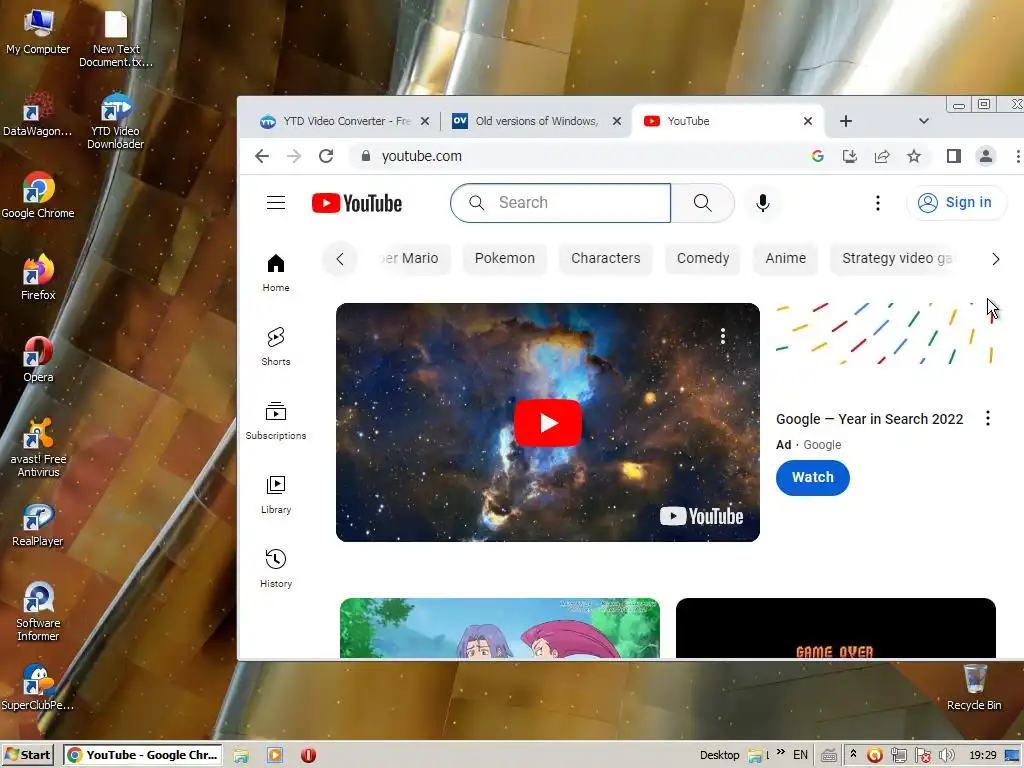
Task: Select the Recycle Bin icon
Action: [x=974, y=688]
